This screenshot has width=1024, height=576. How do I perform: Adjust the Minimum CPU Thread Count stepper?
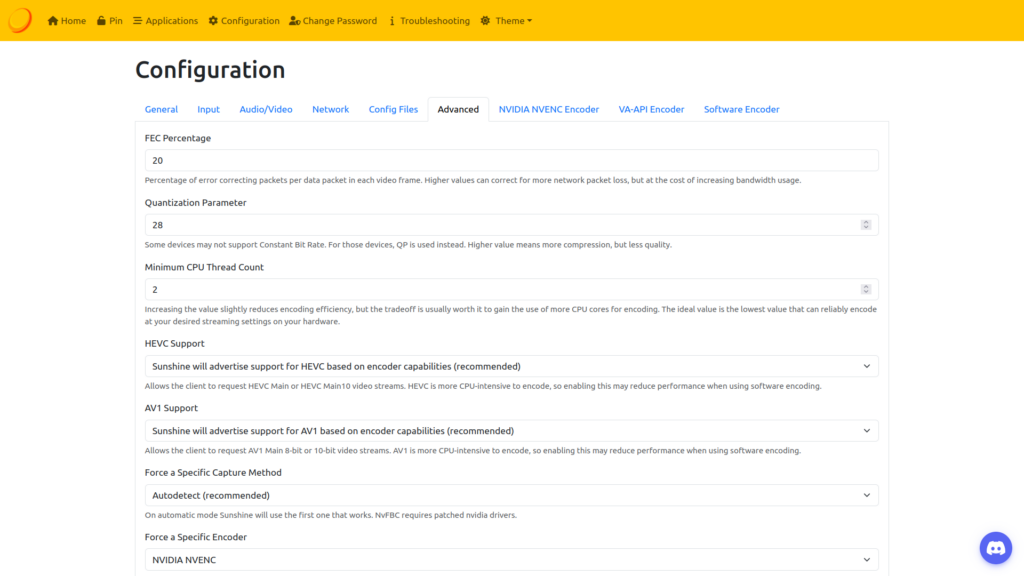[x=866, y=289]
